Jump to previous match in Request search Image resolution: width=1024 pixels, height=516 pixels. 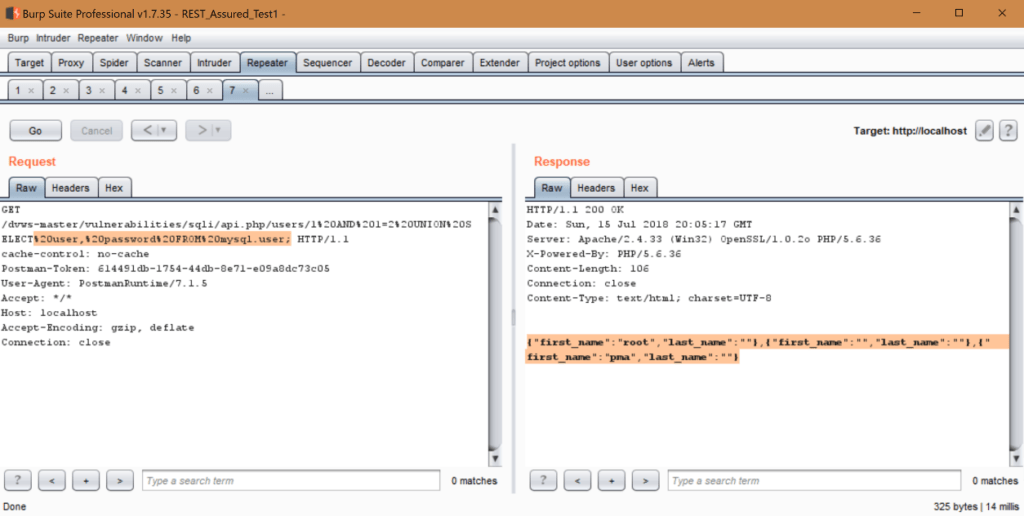tap(53, 480)
